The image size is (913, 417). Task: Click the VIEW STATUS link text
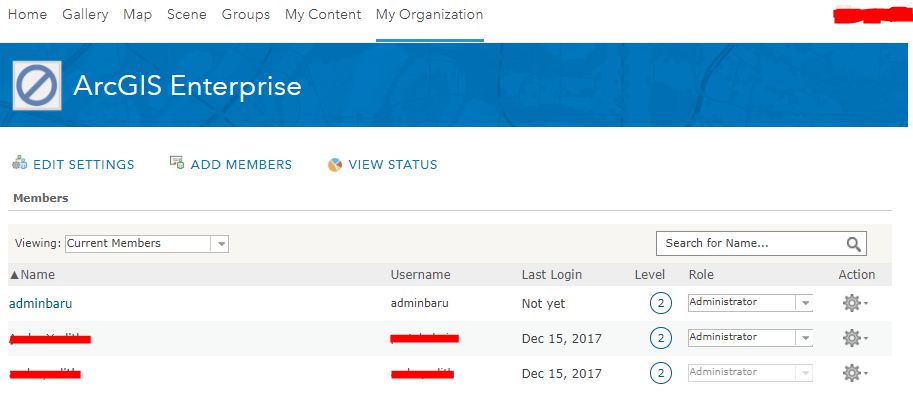[393, 165]
